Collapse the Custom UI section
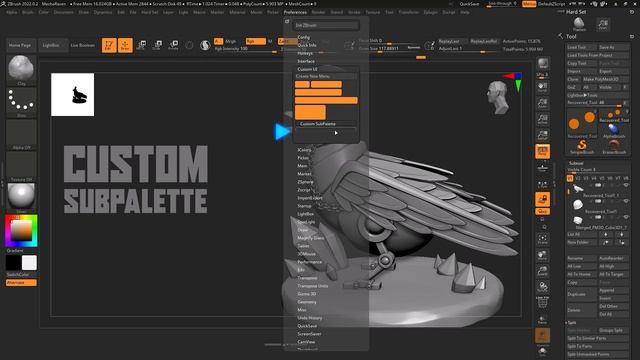 pyautogui.click(x=307, y=69)
